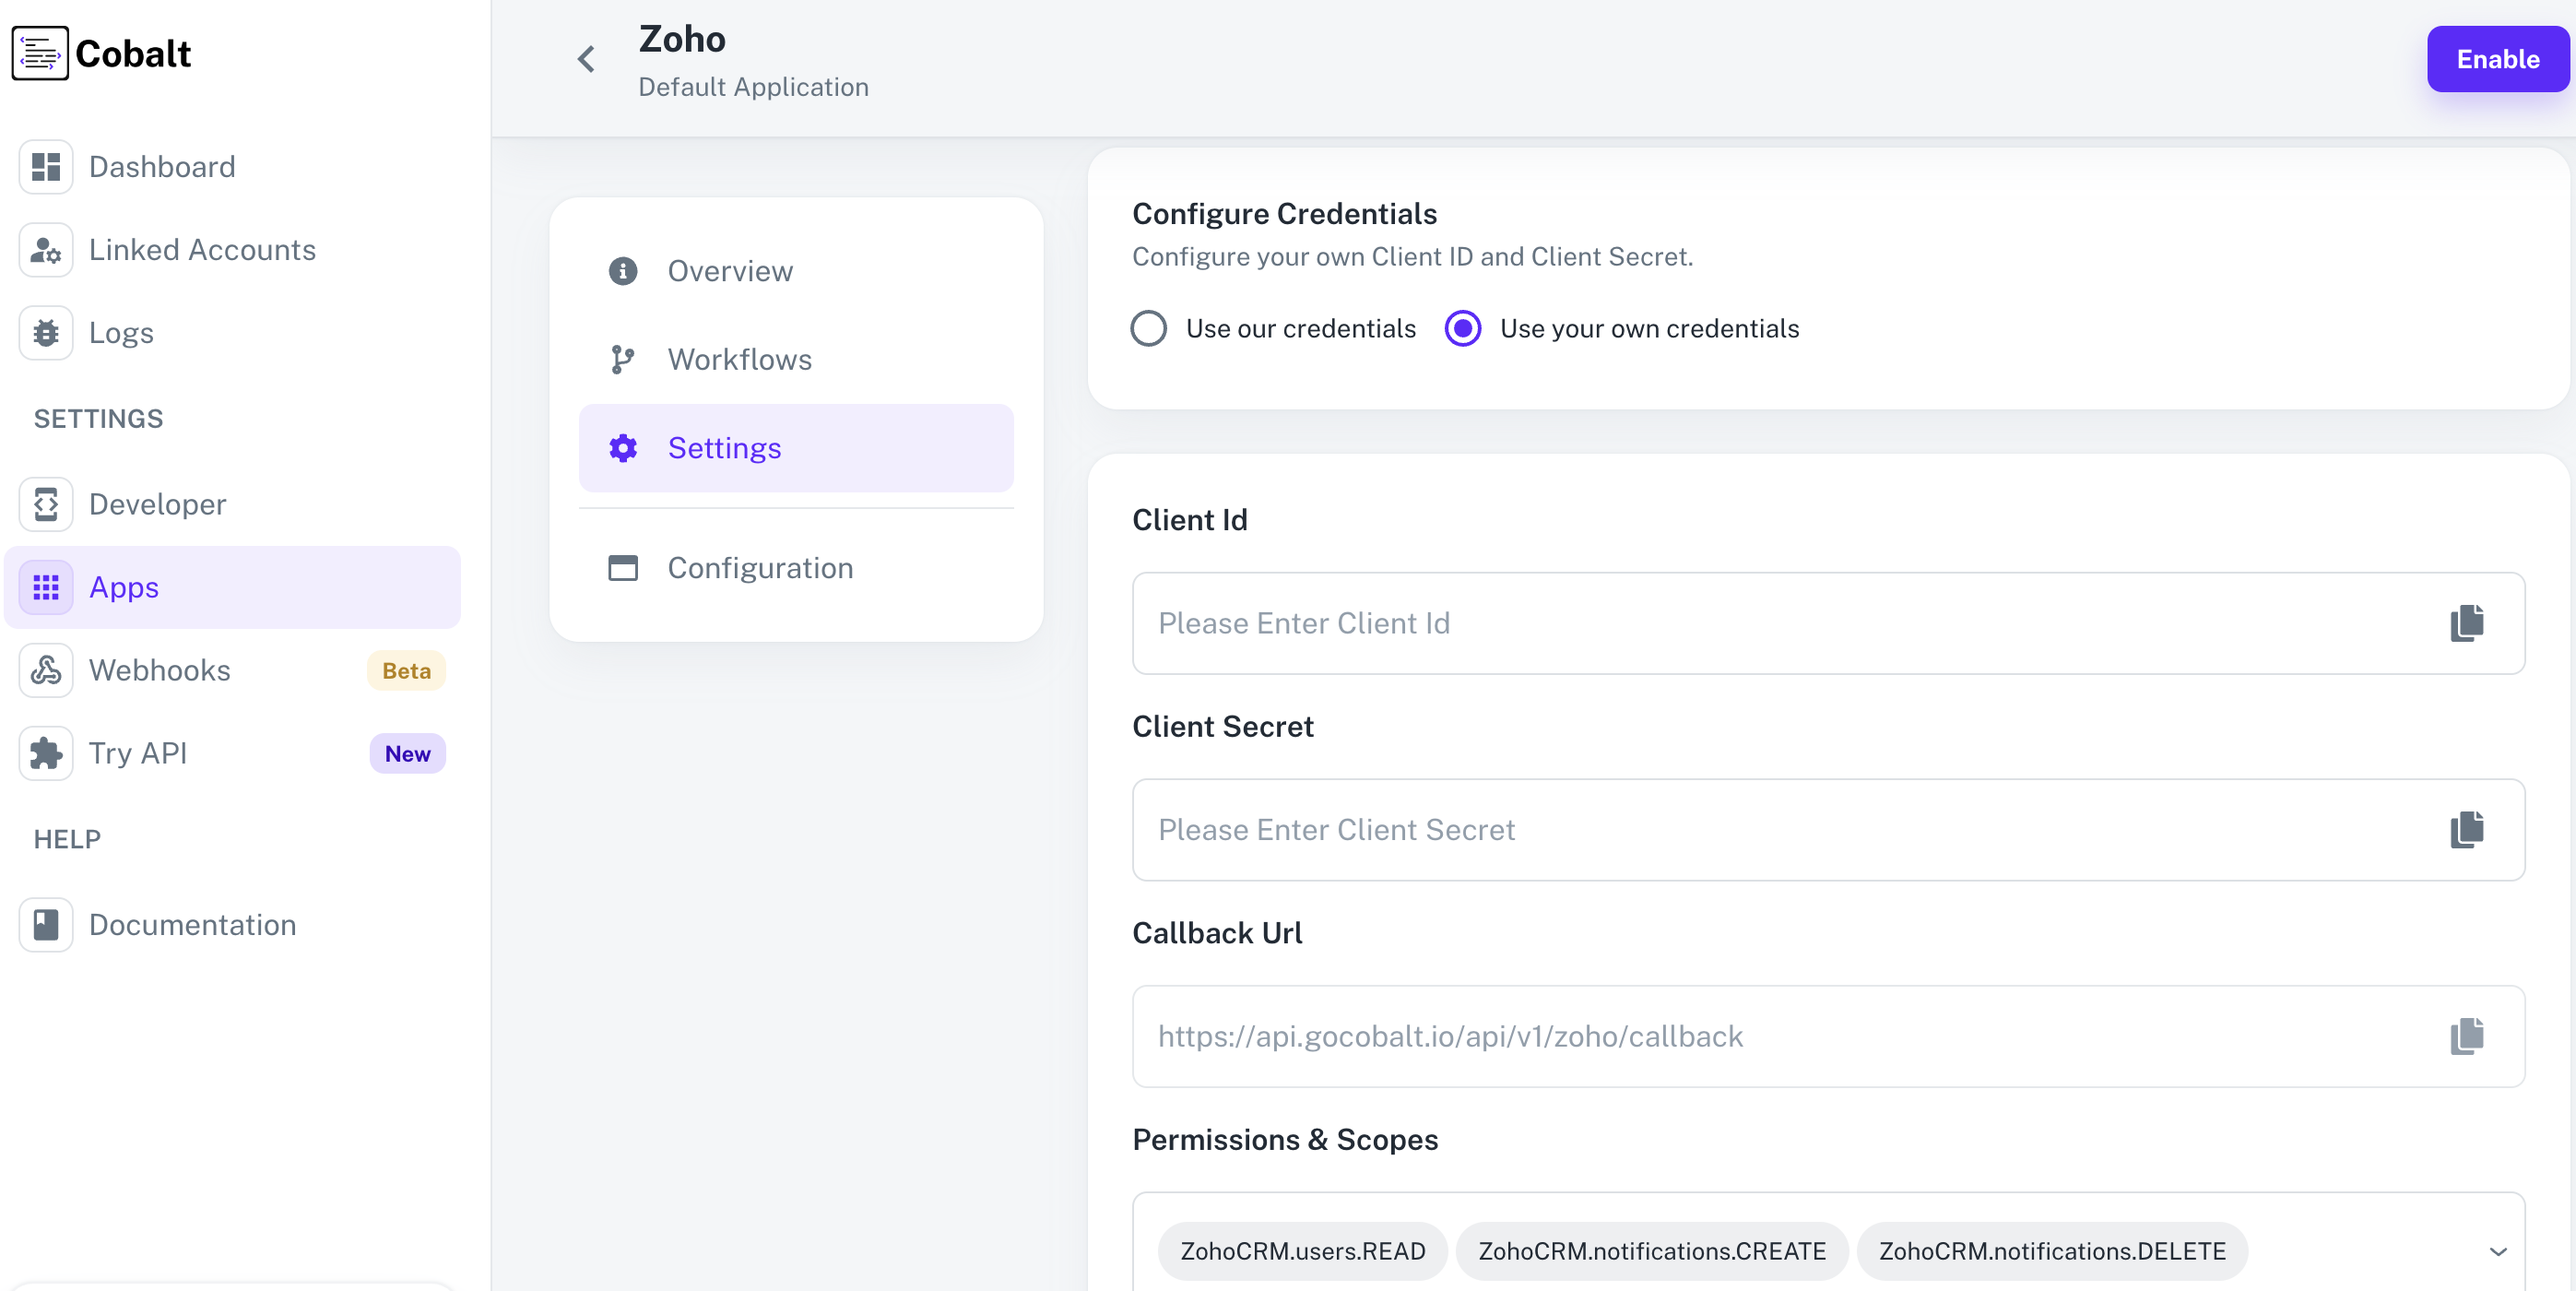This screenshot has width=2576, height=1291.
Task: Copy the Callback Url using copy icon
Action: (x=2467, y=1037)
